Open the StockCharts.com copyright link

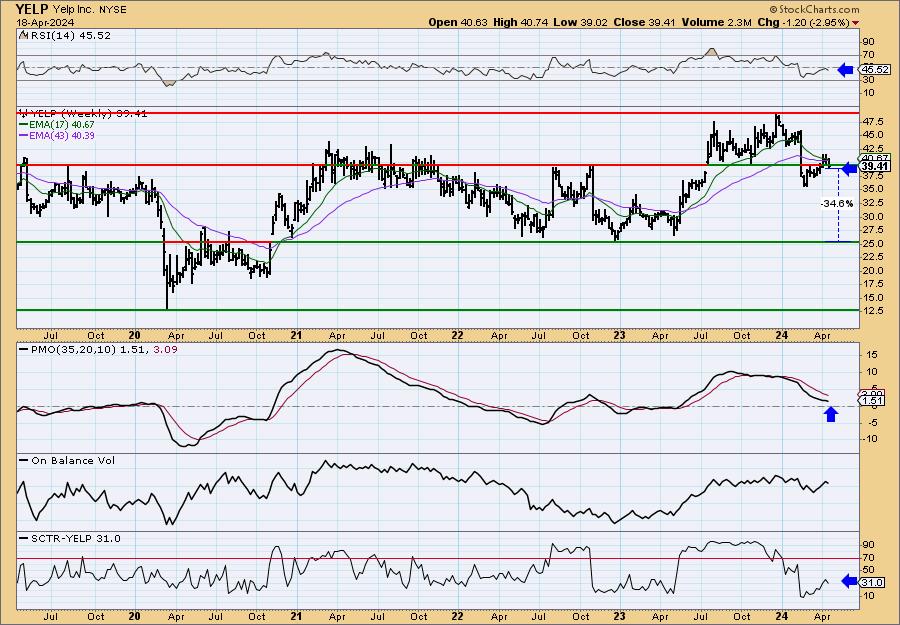[x=814, y=9]
